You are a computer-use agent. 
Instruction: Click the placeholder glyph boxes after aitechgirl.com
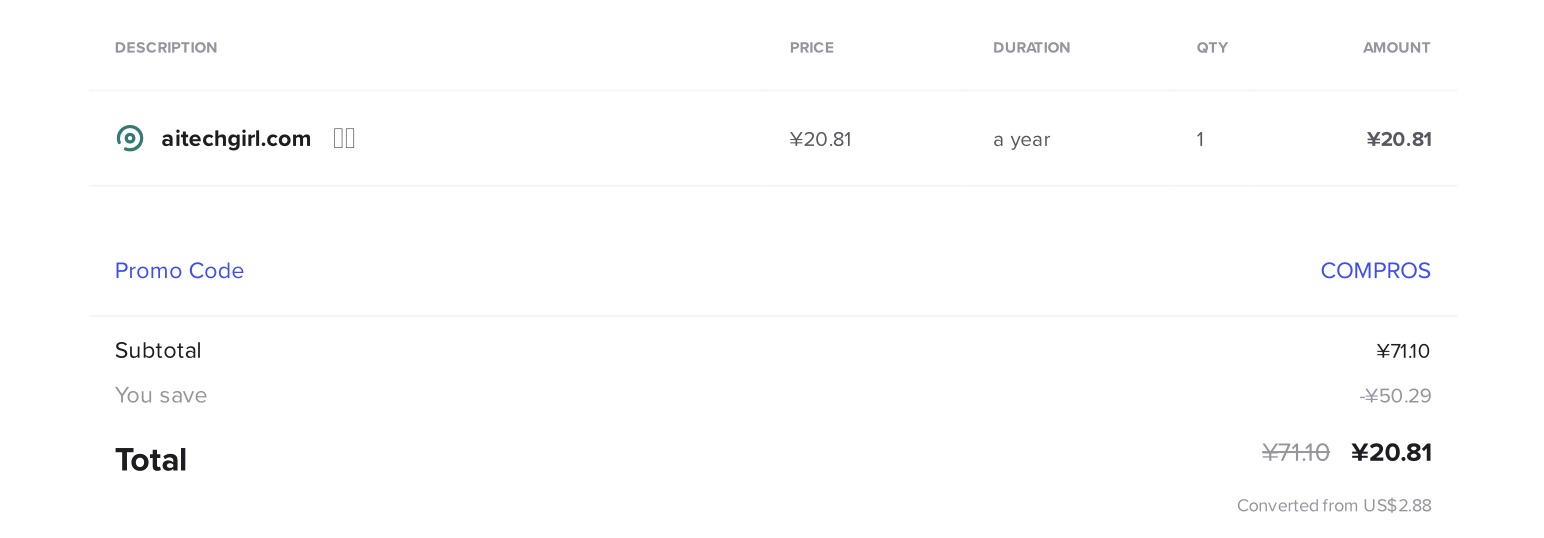pos(344,138)
